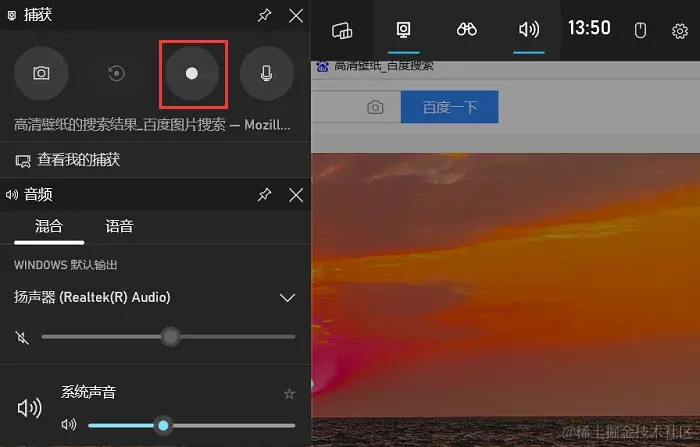Image resolution: width=700 pixels, height=447 pixels.
Task: Start recording with the record button
Action: pyautogui.click(x=192, y=73)
